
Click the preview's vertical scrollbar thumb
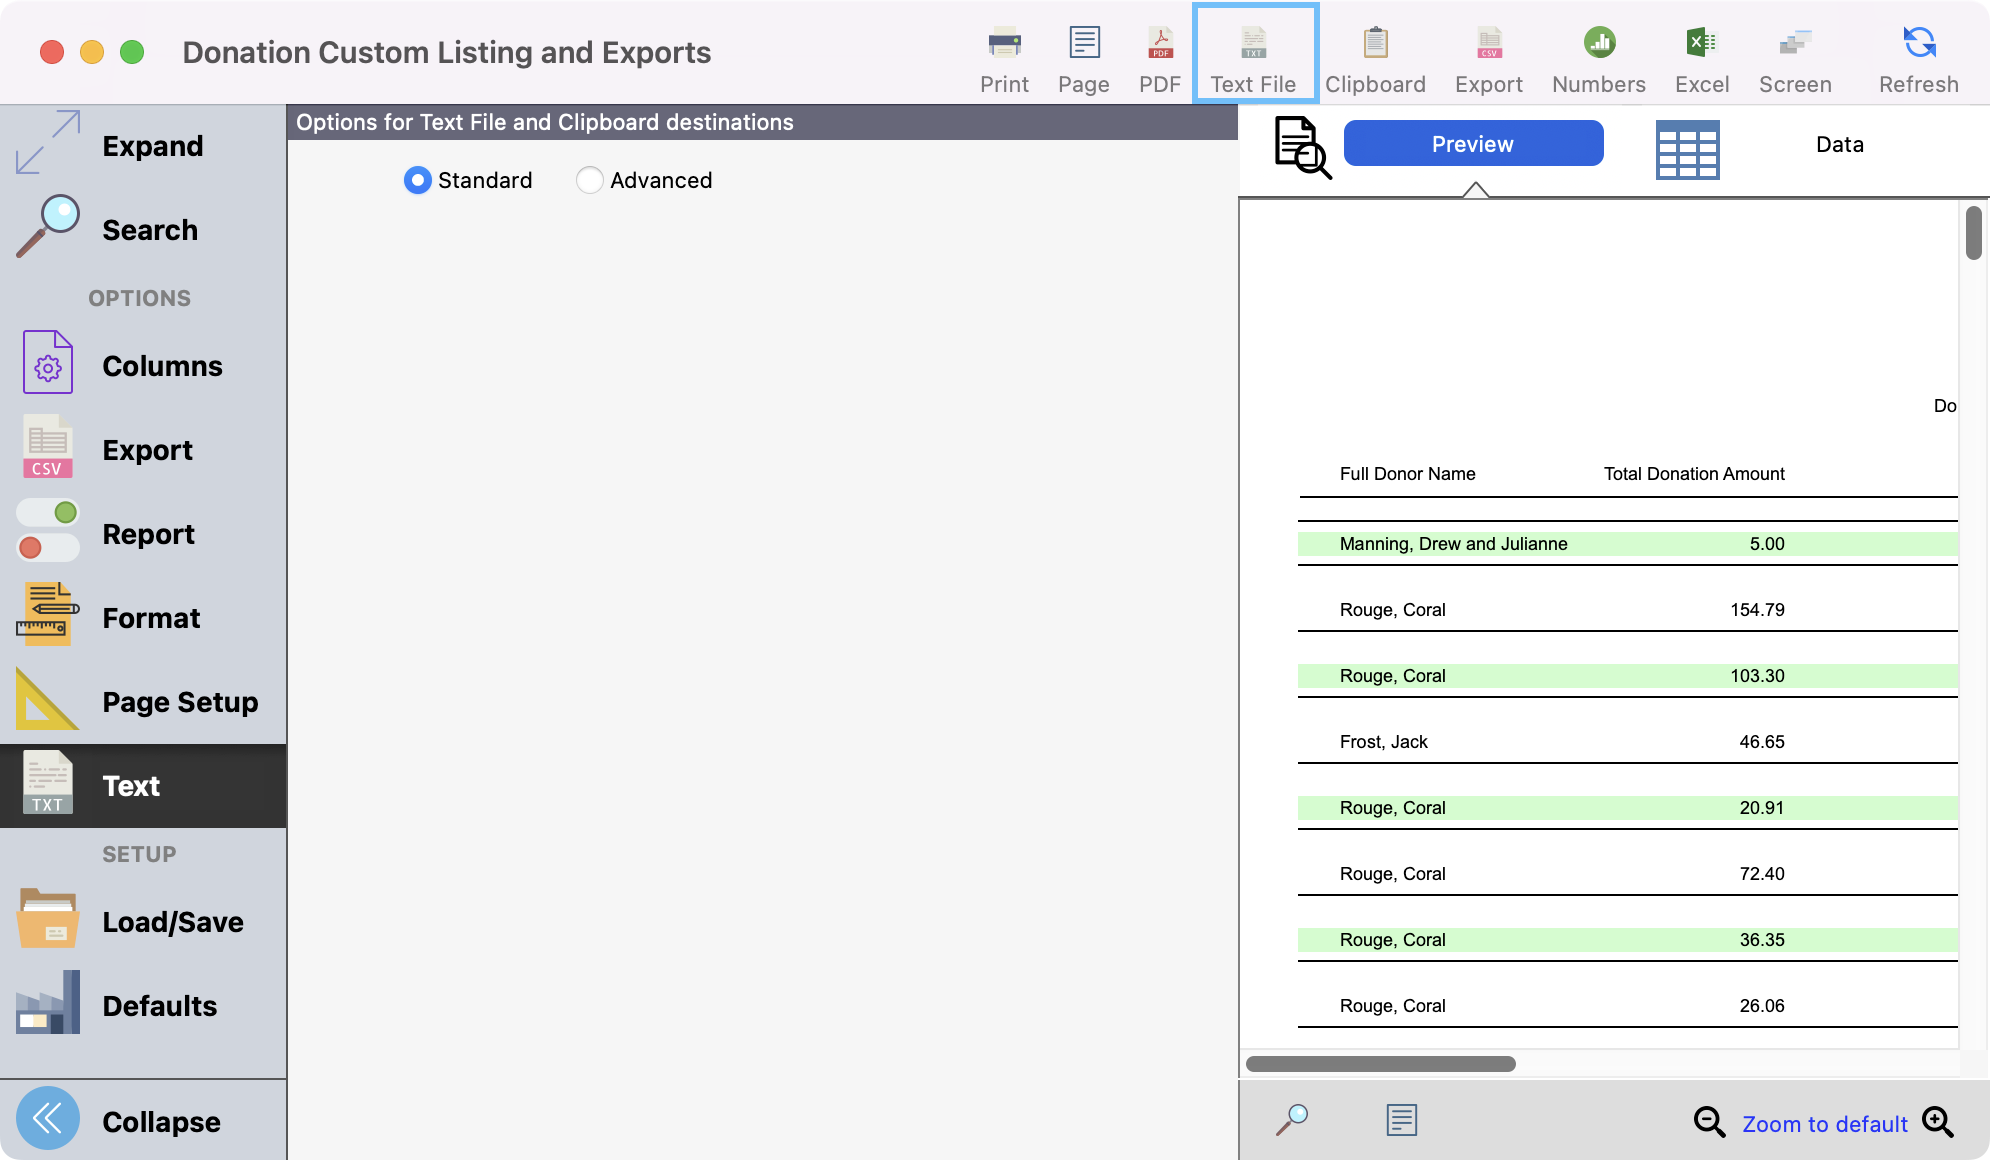(1973, 233)
